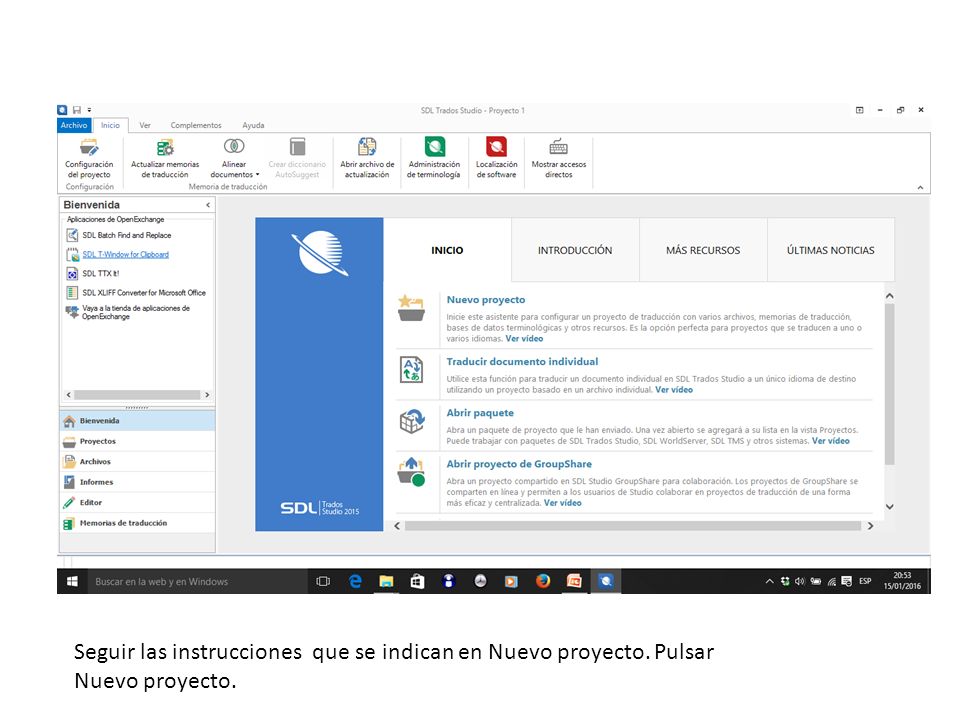Click Actualizar memorias de traducción icon
The height and width of the screenshot is (720, 960).
[x=165, y=148]
